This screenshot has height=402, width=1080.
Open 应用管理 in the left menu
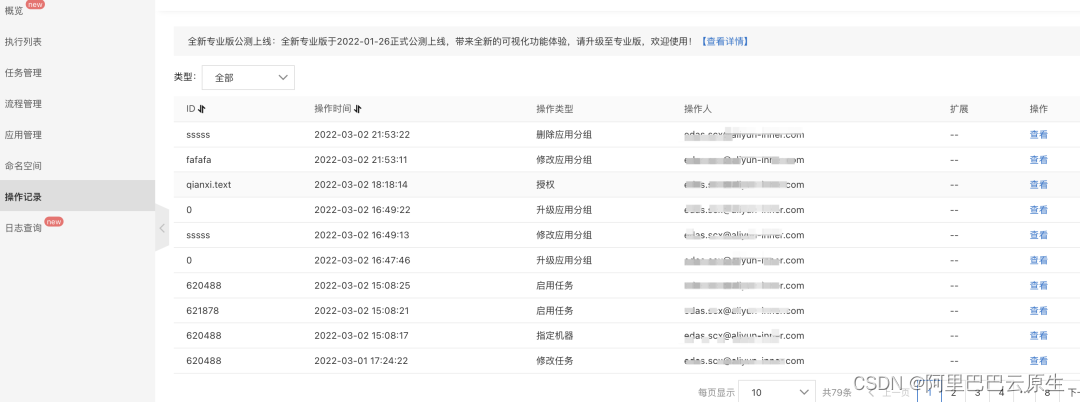coord(23,135)
